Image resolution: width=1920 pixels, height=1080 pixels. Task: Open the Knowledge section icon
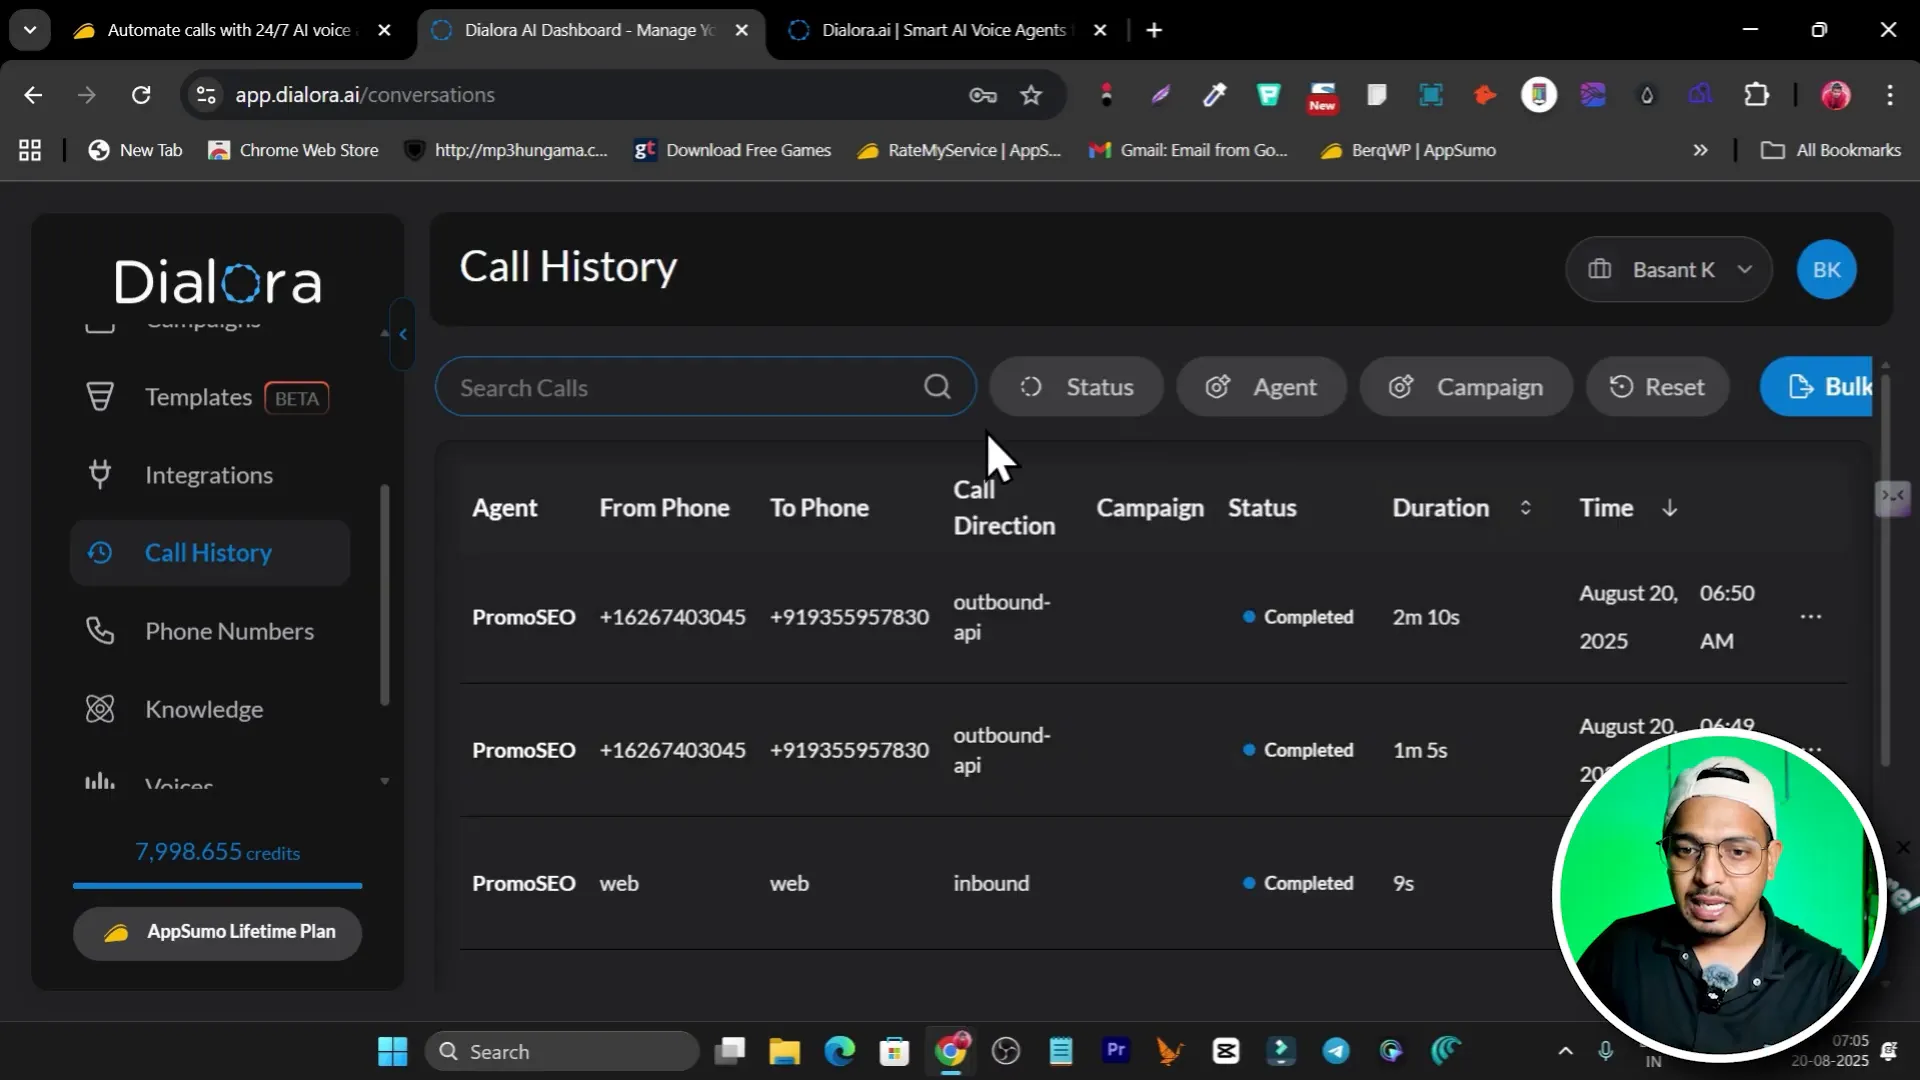coord(100,709)
